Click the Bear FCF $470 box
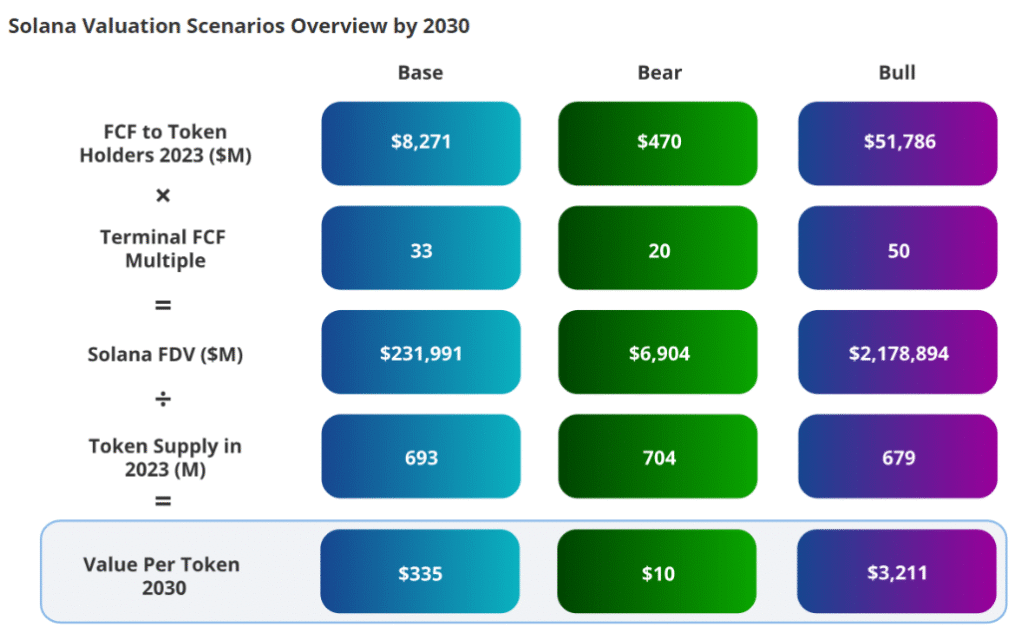Screen dimensions: 1024x630 [658, 142]
